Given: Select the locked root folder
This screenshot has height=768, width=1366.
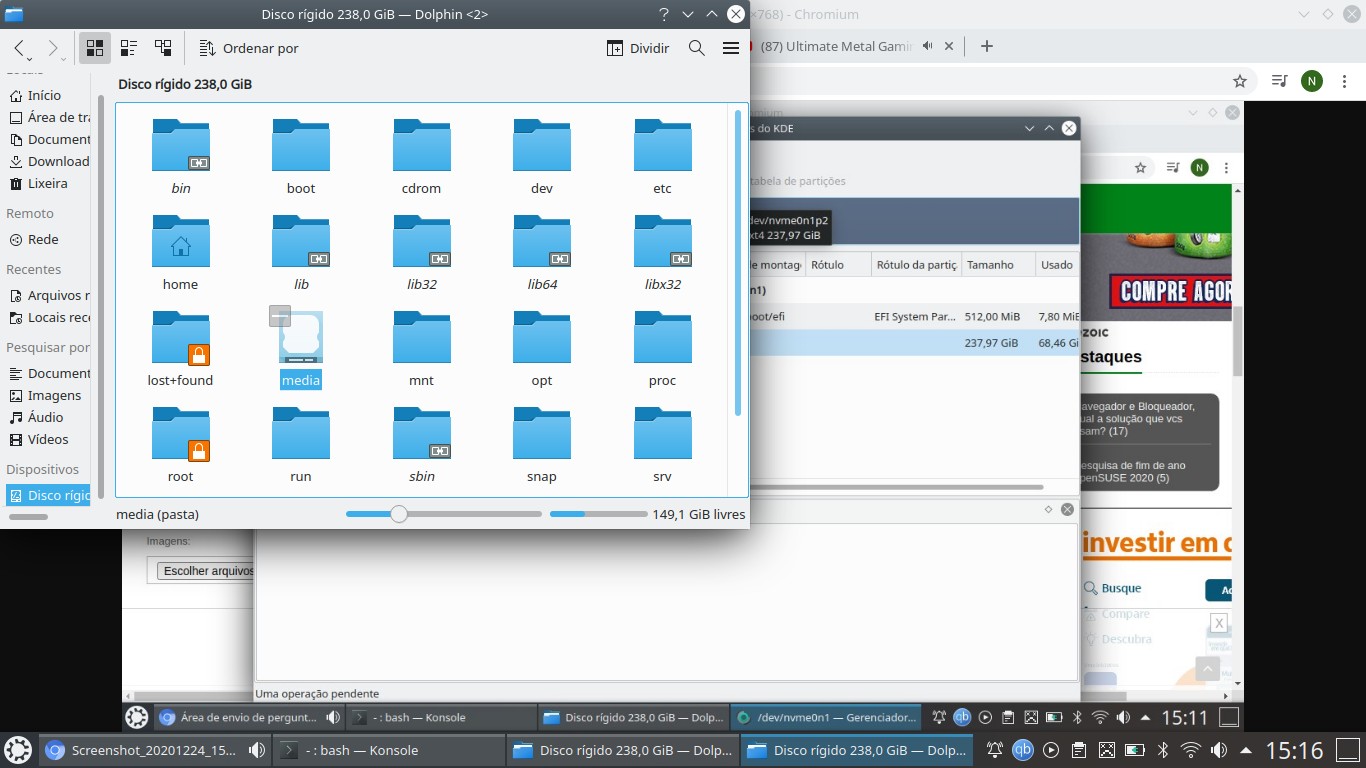Looking at the screenshot, I should [x=181, y=445].
